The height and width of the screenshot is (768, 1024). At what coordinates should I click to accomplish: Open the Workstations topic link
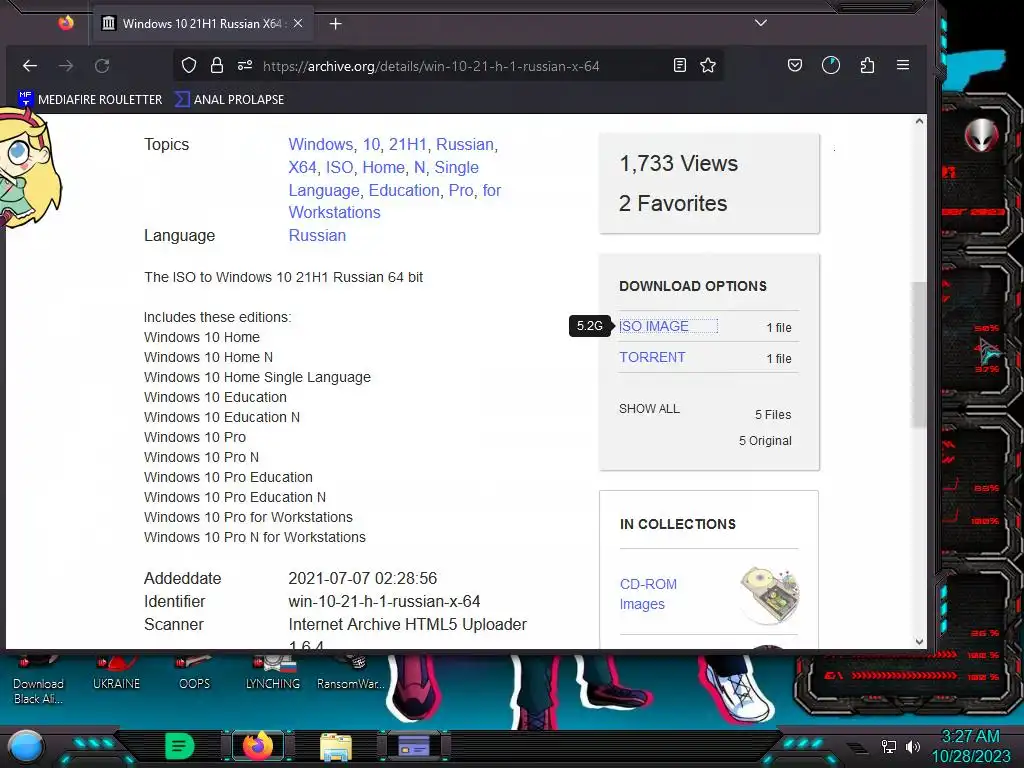click(334, 212)
